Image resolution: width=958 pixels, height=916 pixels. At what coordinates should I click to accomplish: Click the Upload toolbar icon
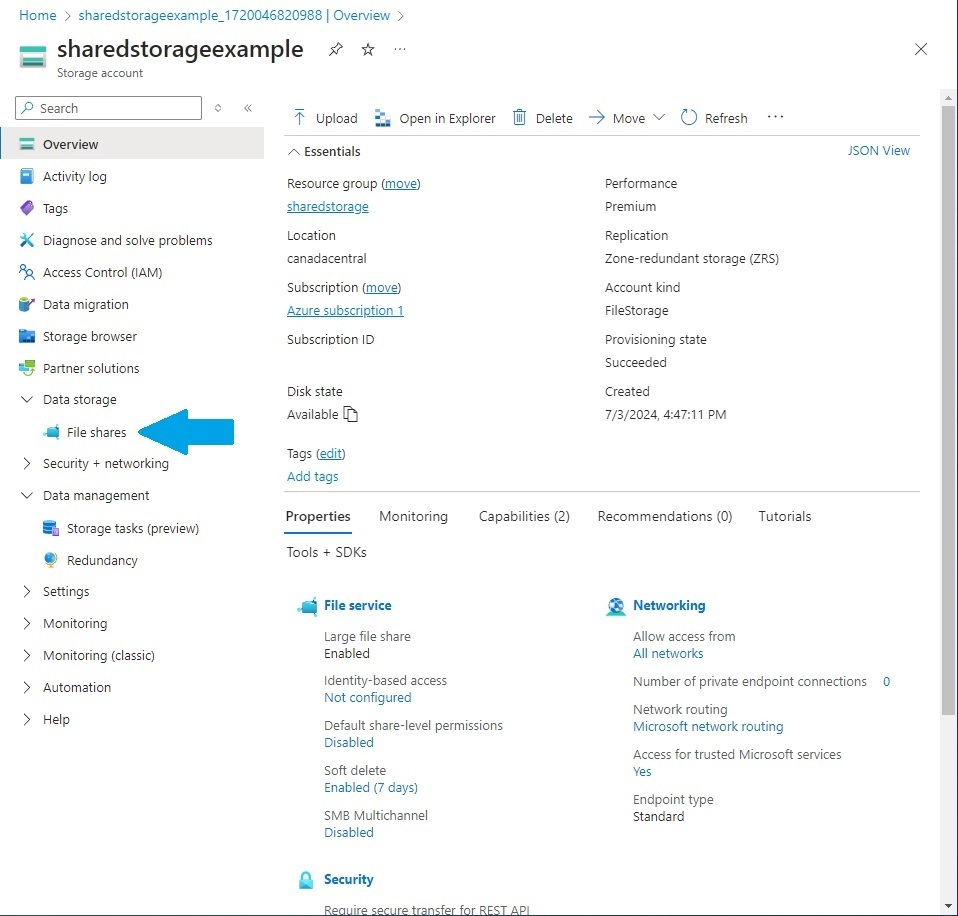[302, 117]
